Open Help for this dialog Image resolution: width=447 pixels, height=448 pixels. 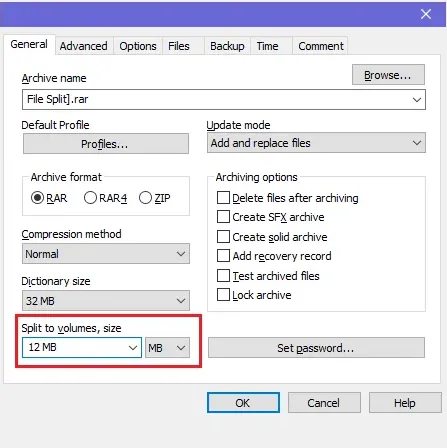tap(405, 403)
